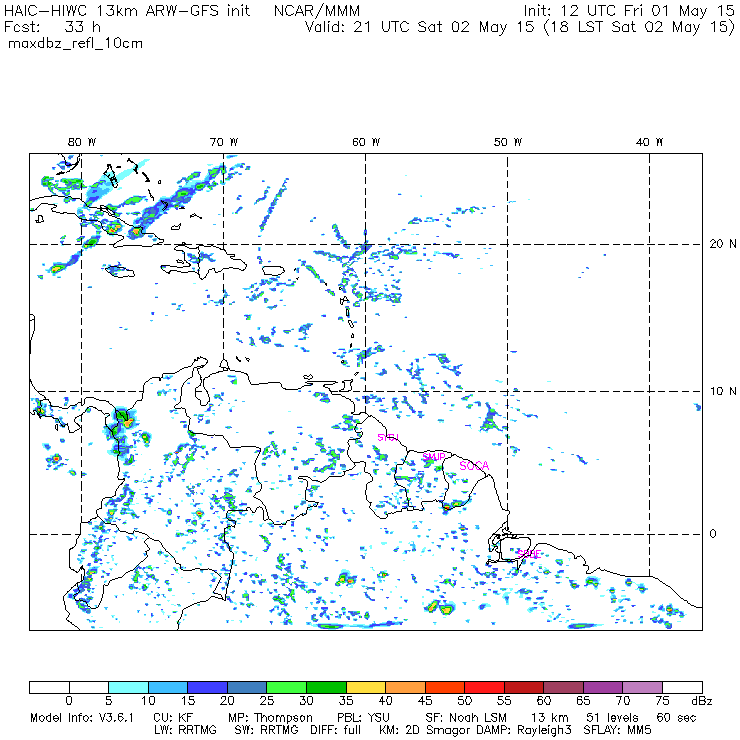Viewport: 740px width, 740px height.
Task: Click the orange 40-45 dBz swatch
Action: 405,687
